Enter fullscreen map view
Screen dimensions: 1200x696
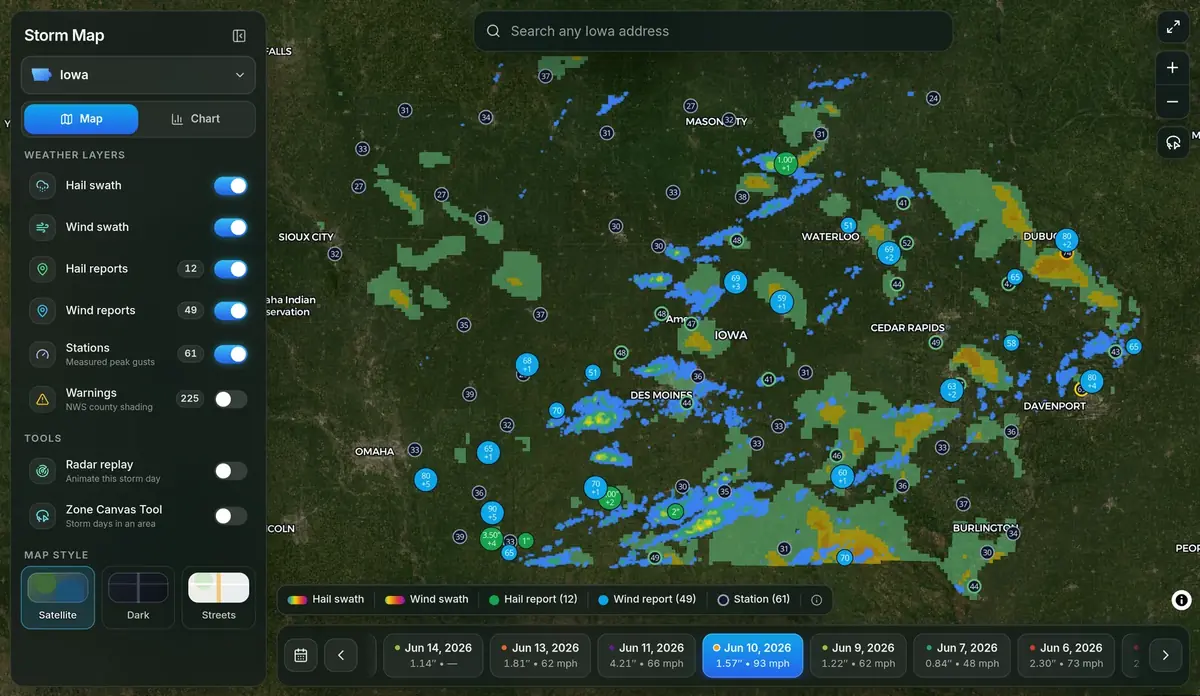[x=1172, y=27]
